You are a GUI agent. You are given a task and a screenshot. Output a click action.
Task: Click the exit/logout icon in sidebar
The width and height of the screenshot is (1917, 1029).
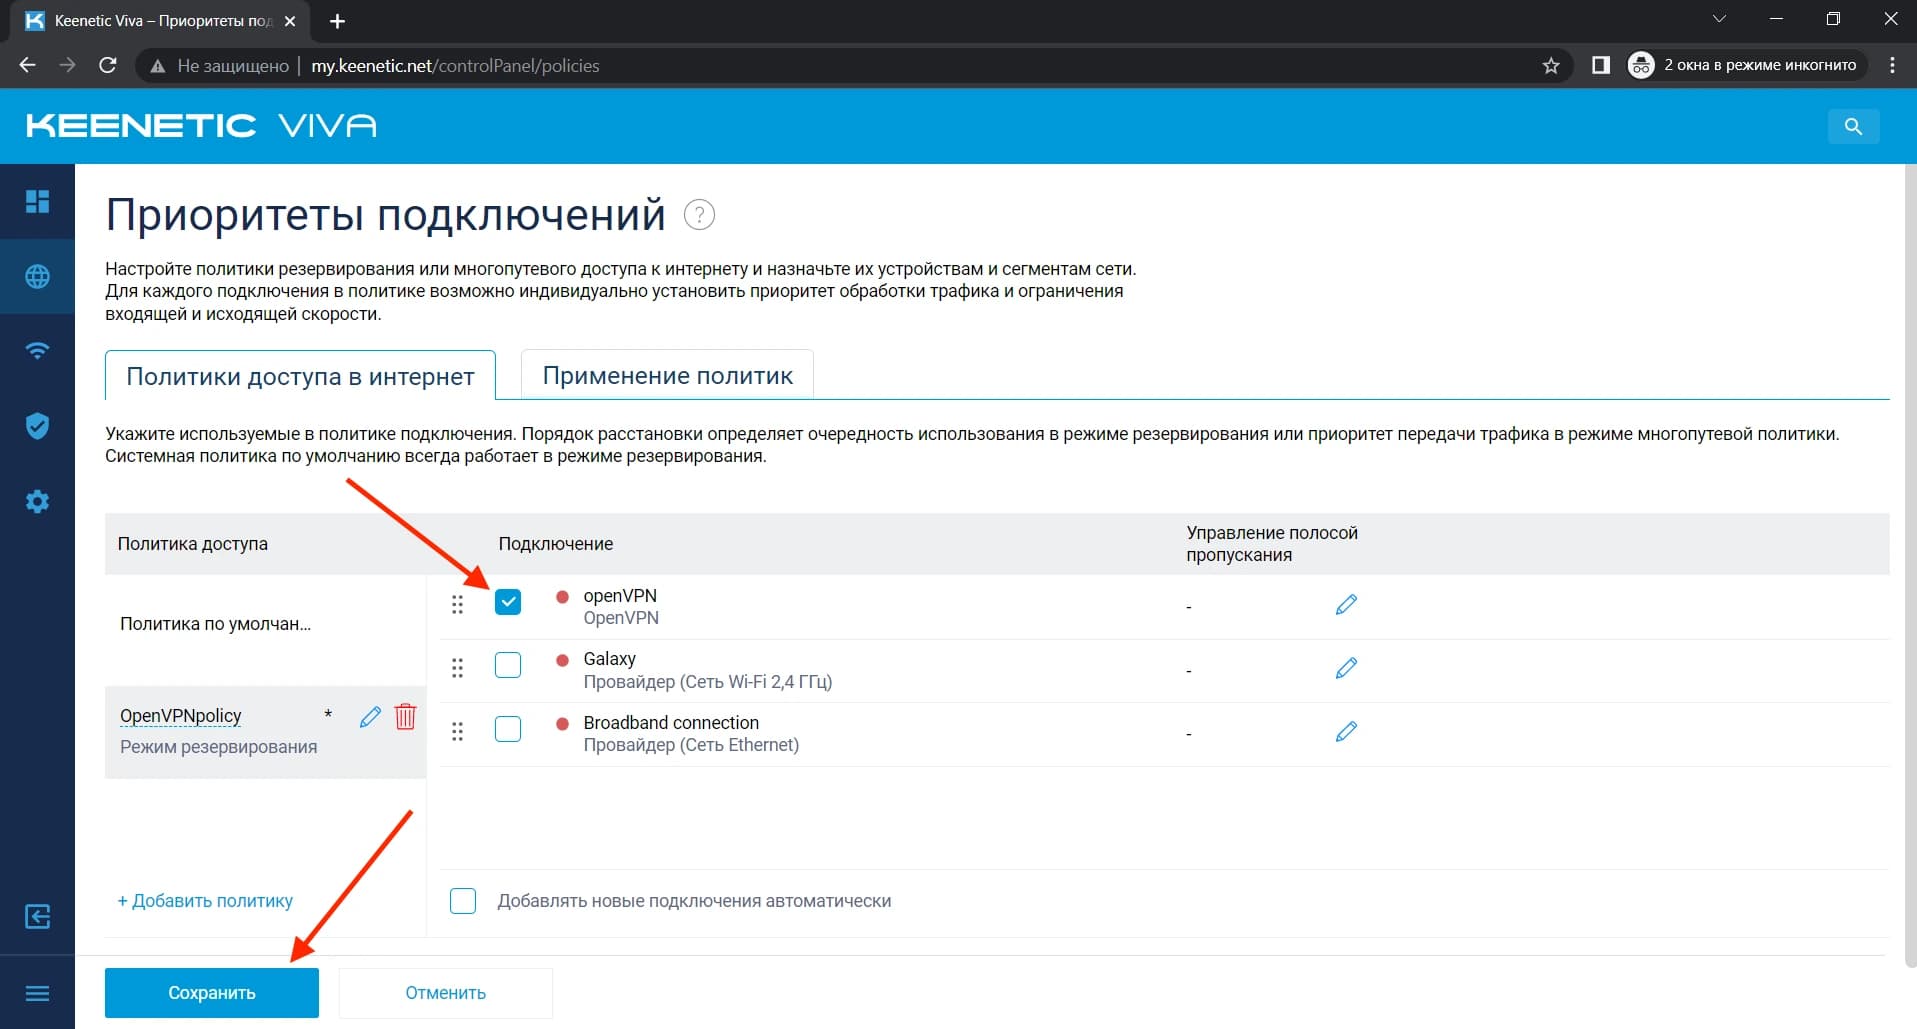click(x=37, y=916)
